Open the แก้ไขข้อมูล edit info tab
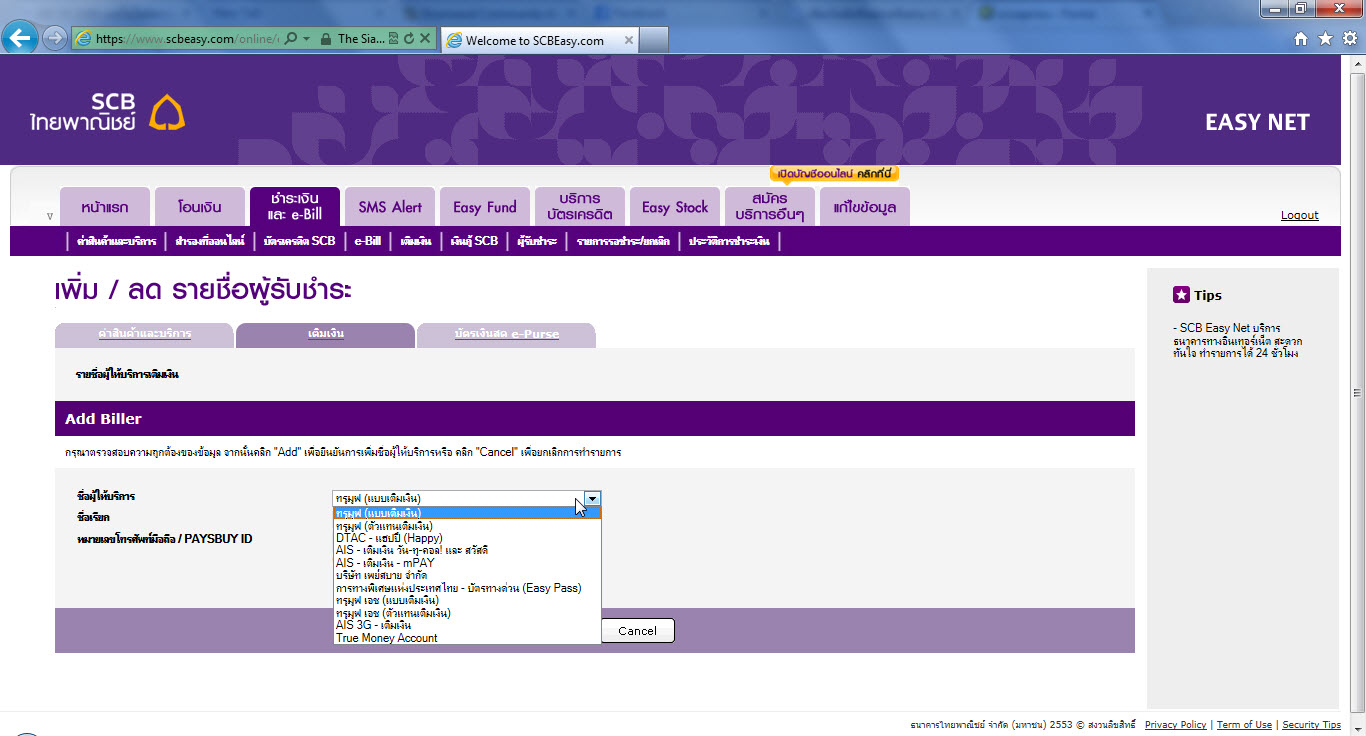Image resolution: width=1366 pixels, height=736 pixels. click(x=865, y=207)
